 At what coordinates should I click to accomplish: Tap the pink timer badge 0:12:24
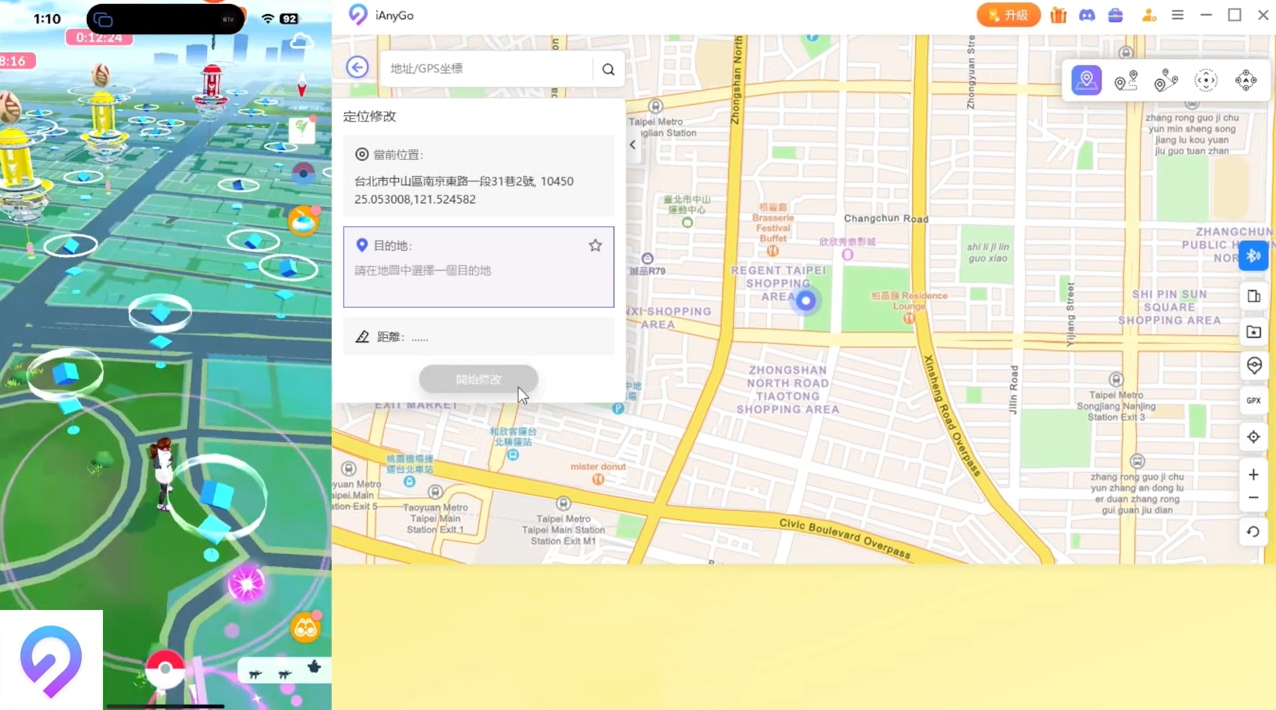99,38
